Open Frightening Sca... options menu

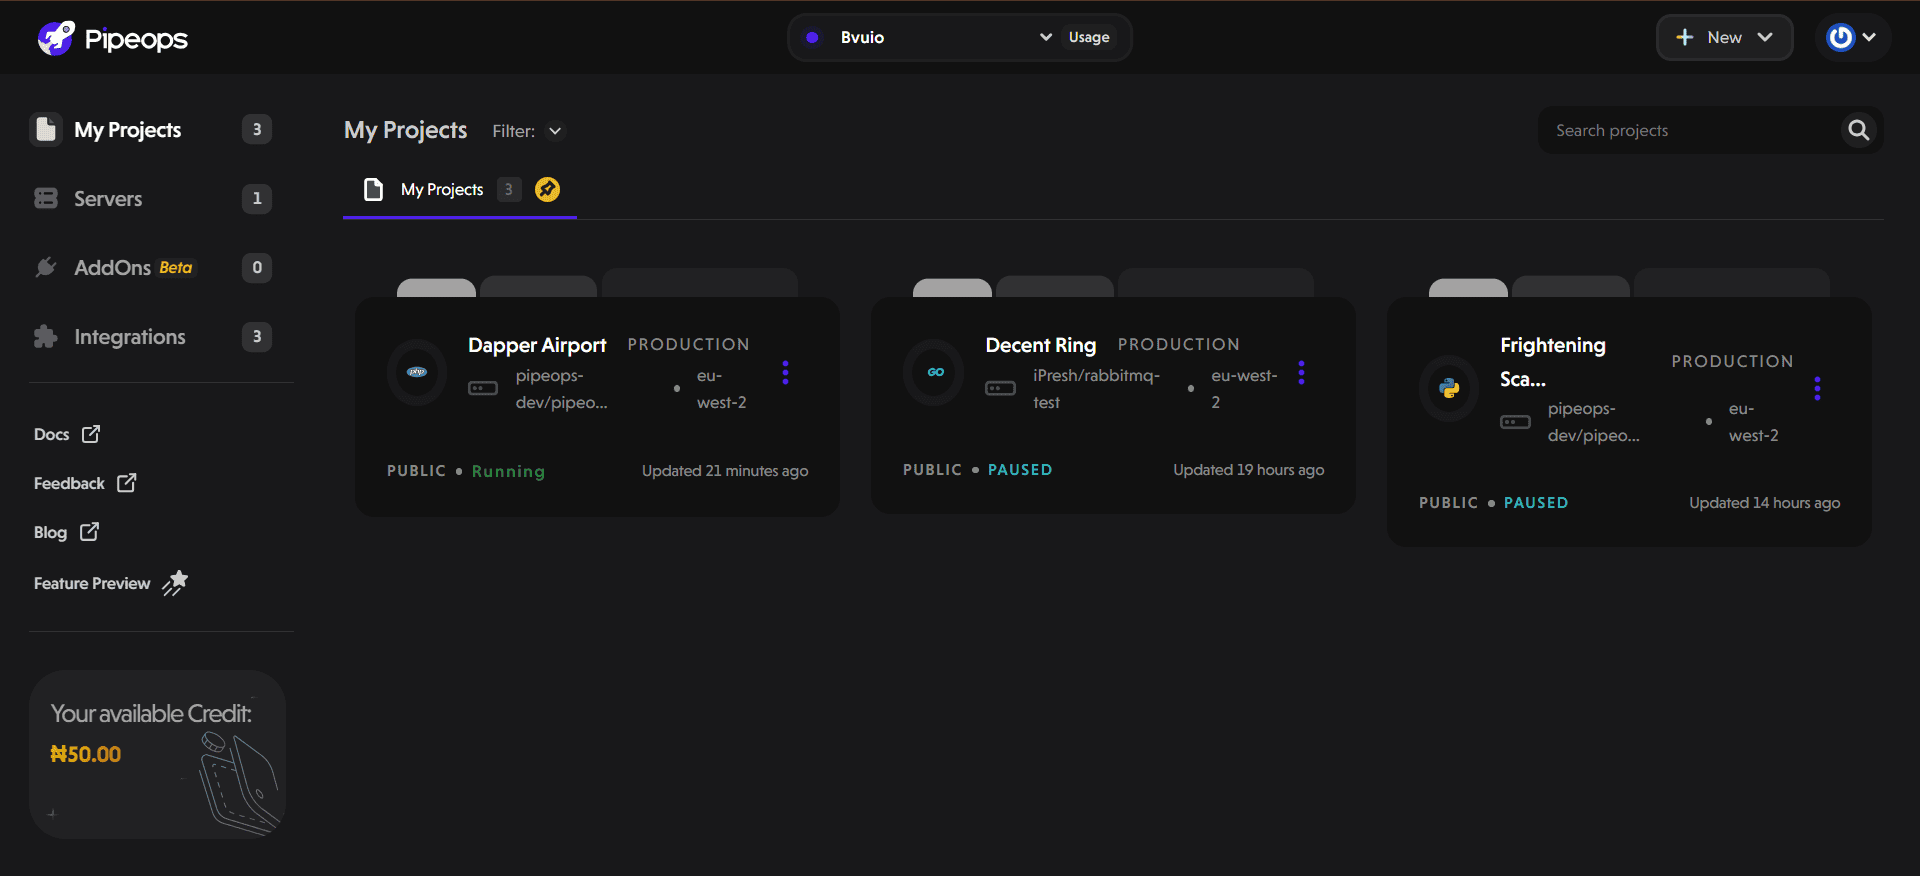tap(1818, 389)
